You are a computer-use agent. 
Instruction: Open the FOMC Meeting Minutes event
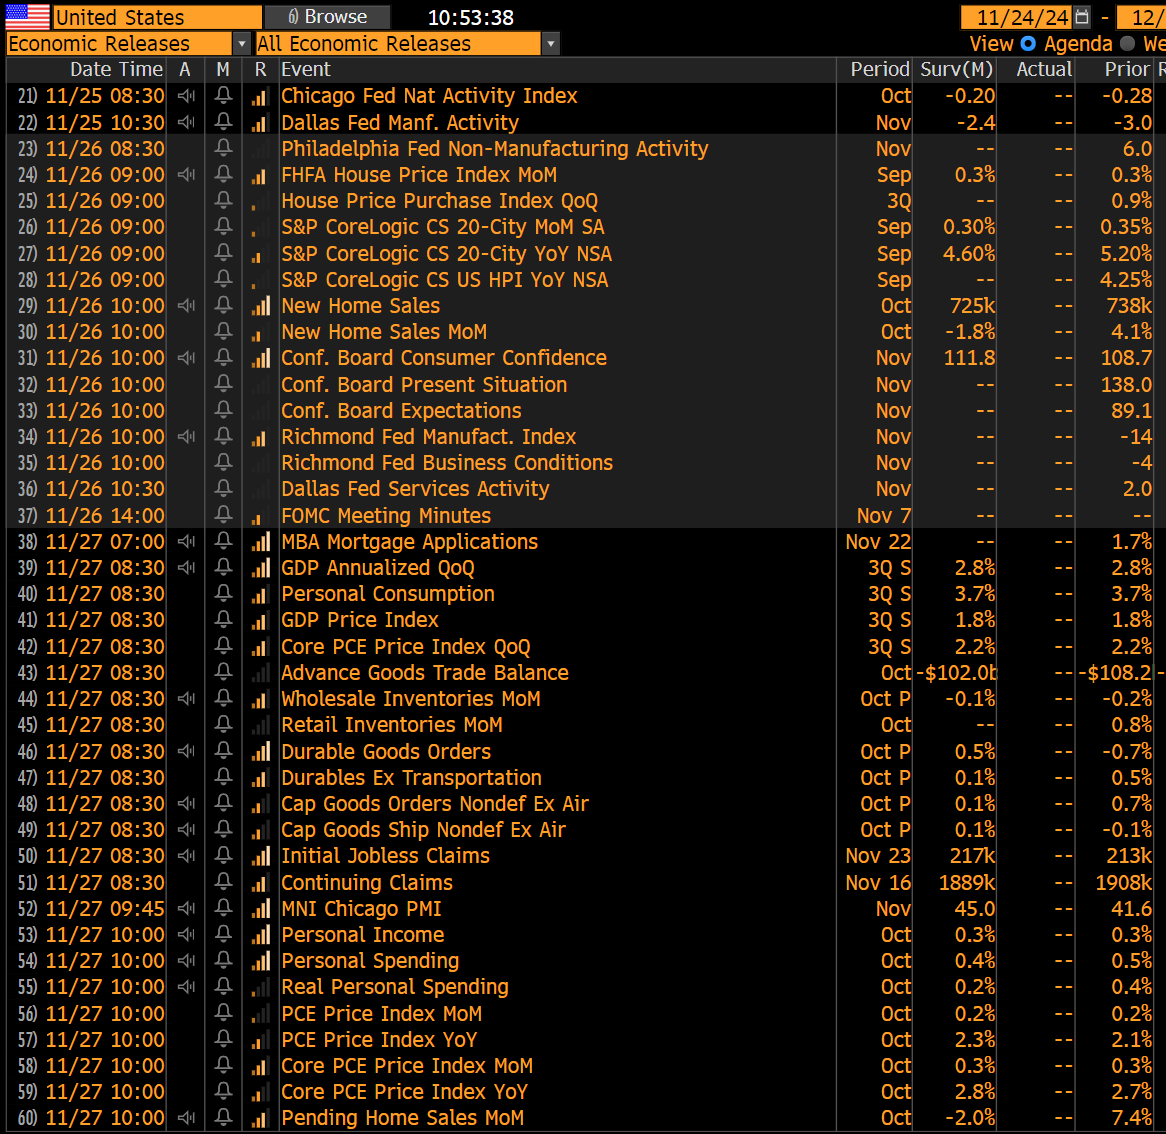pos(386,515)
